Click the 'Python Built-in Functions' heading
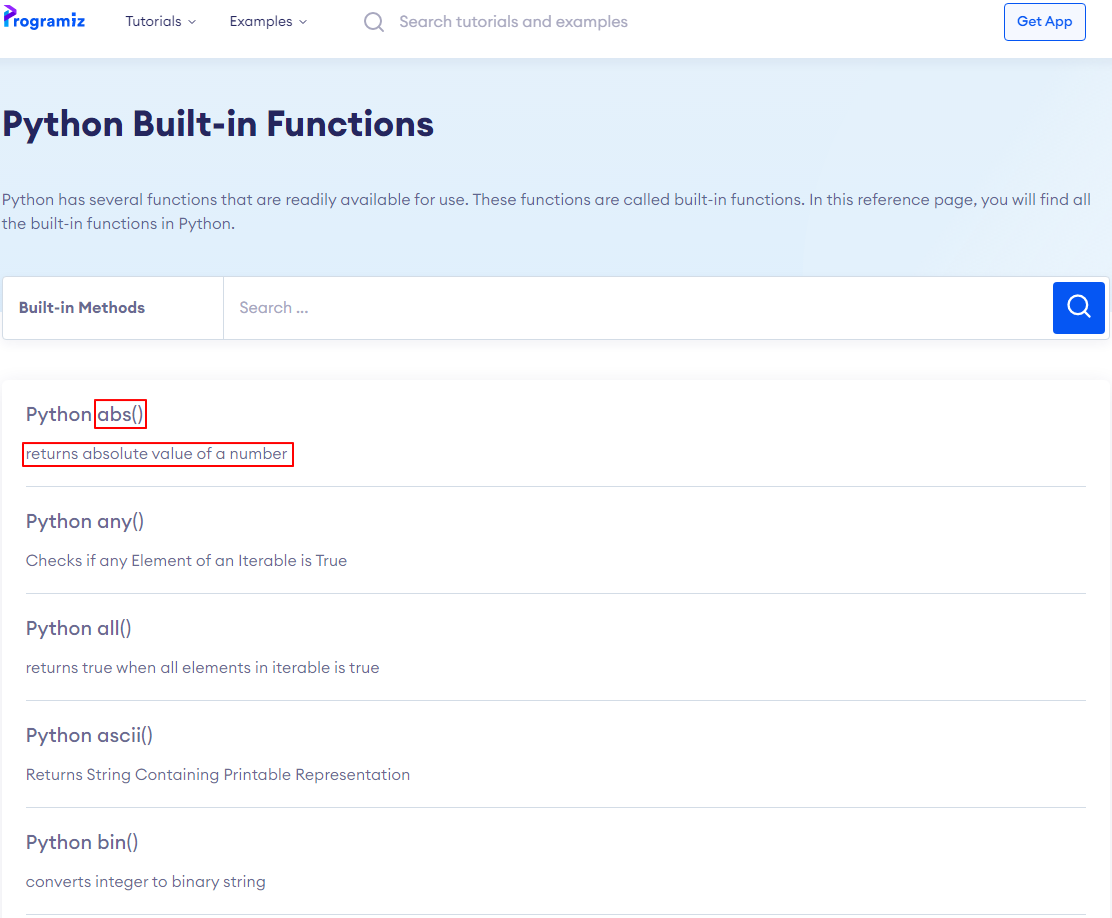This screenshot has width=1112, height=918. [218, 124]
